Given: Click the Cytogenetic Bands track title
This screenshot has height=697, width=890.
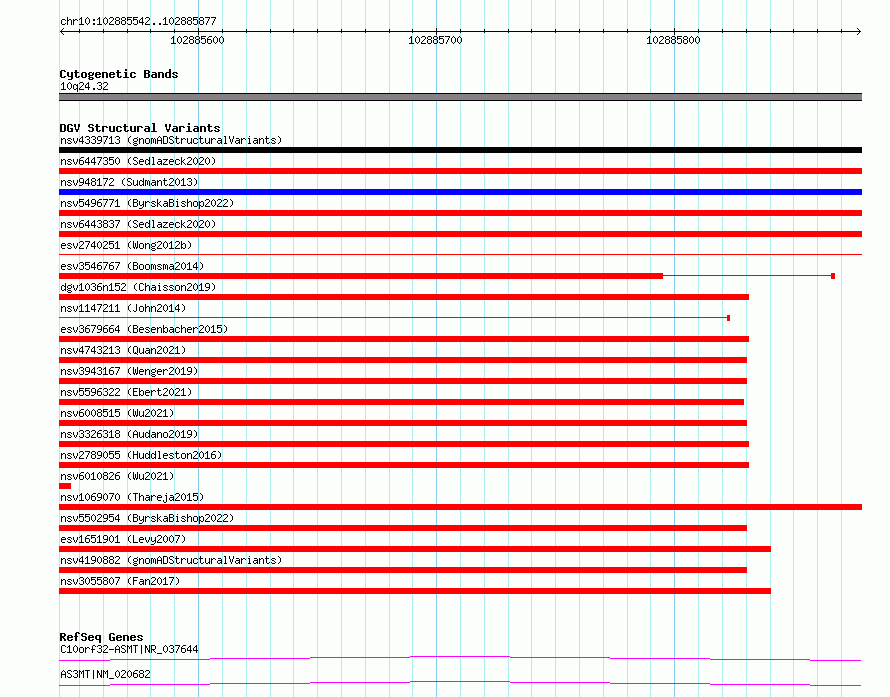Looking at the screenshot, I should pos(119,74).
